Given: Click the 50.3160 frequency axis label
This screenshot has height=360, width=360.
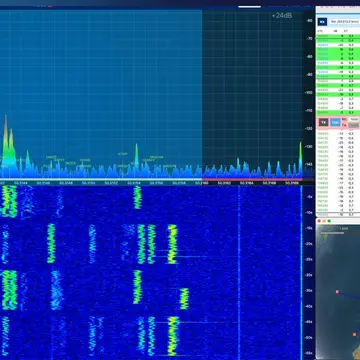Looking at the screenshot, I should (x=201, y=183).
